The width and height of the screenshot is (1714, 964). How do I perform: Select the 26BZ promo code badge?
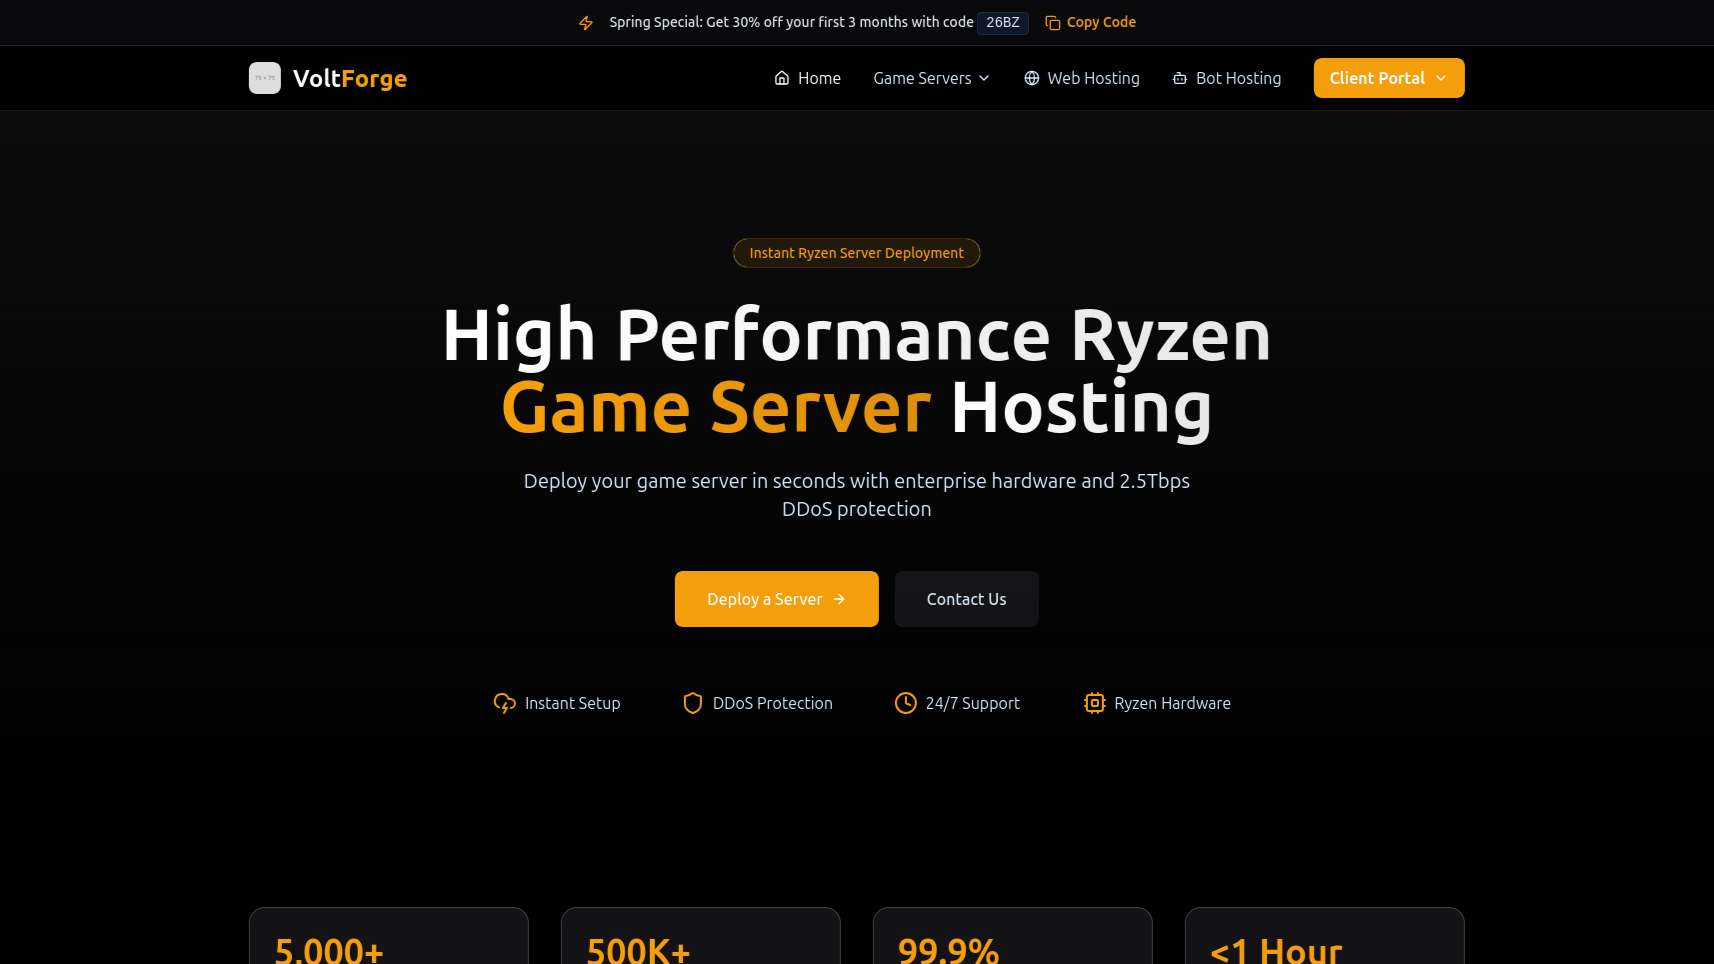pos(1002,22)
